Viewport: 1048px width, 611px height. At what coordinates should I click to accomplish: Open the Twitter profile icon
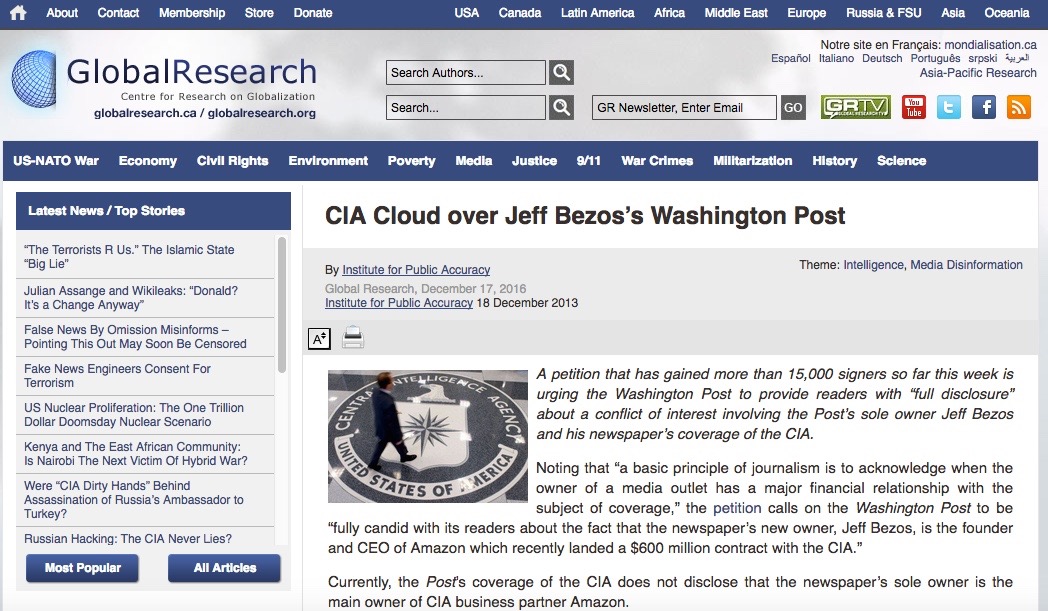point(948,107)
